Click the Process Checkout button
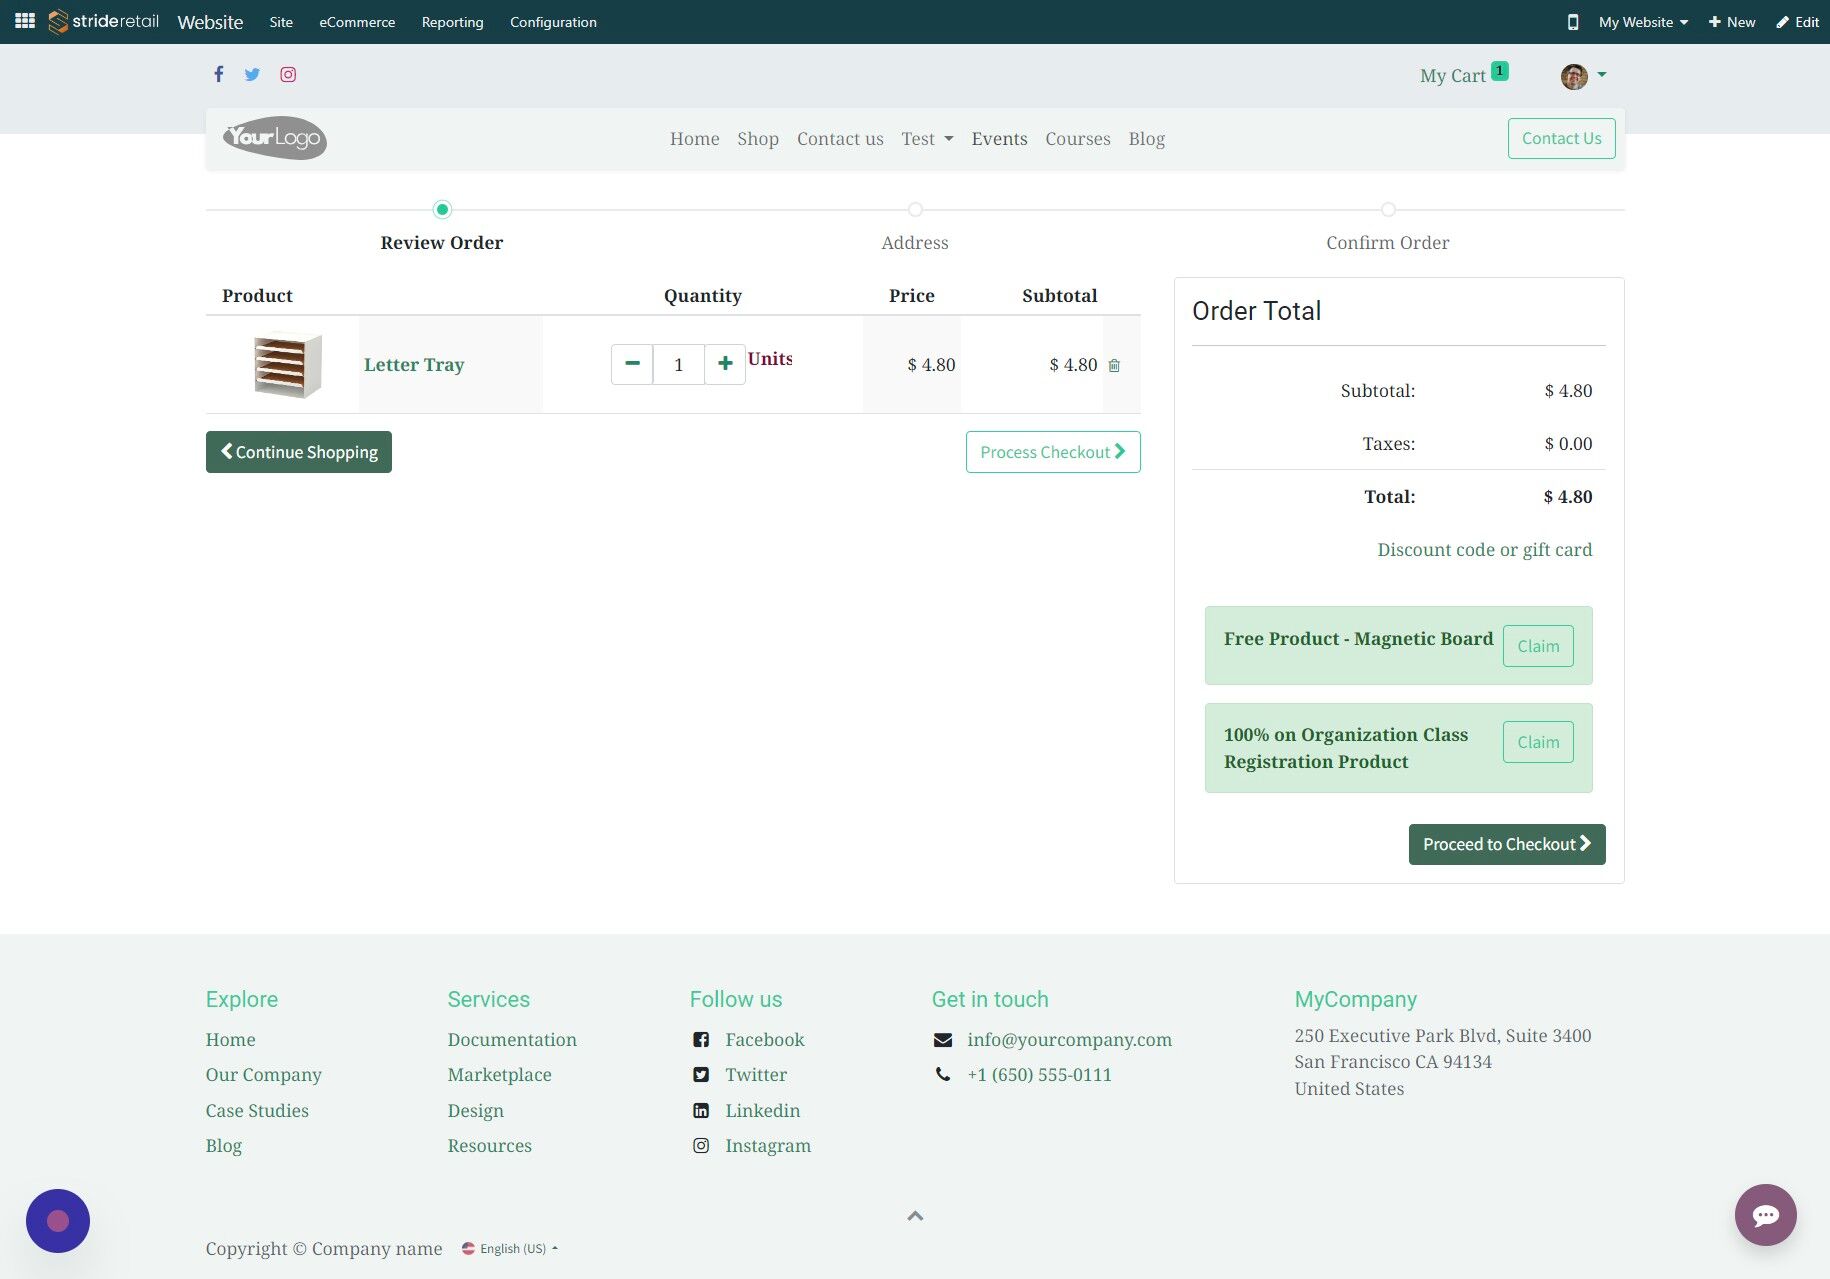Screen dimensions: 1830x1279 pyautogui.click(x=1053, y=452)
